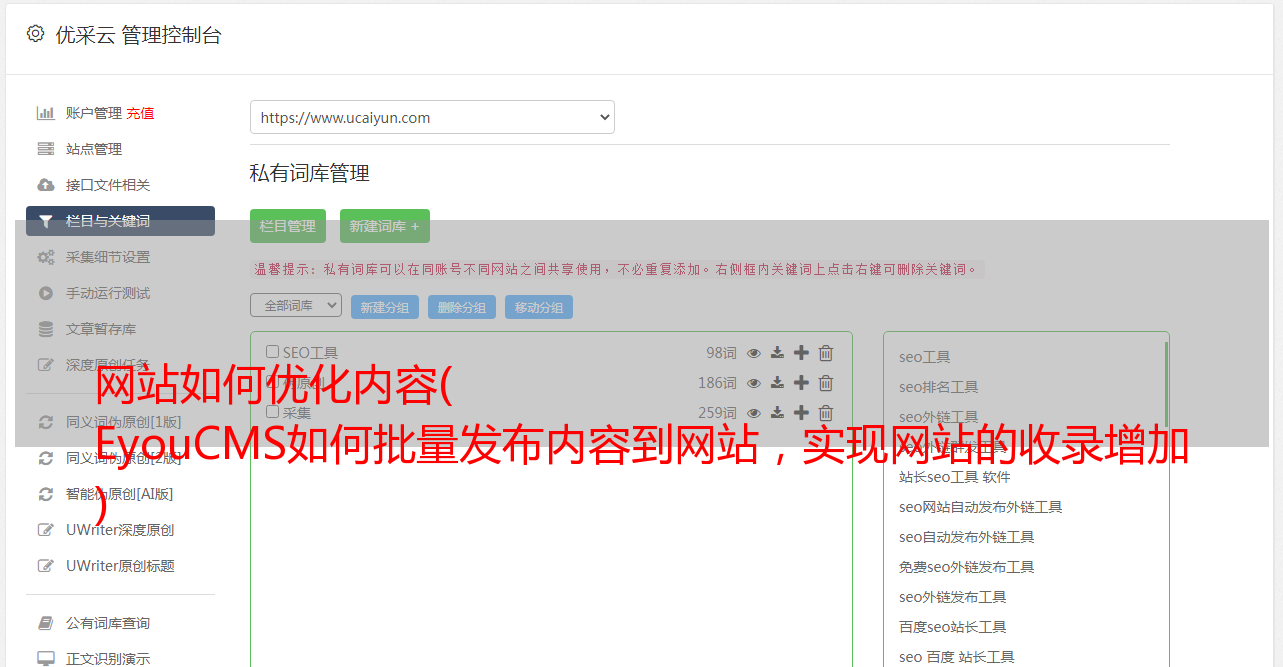
Task: Add keywords to the SEO工具 library
Action: coord(801,353)
